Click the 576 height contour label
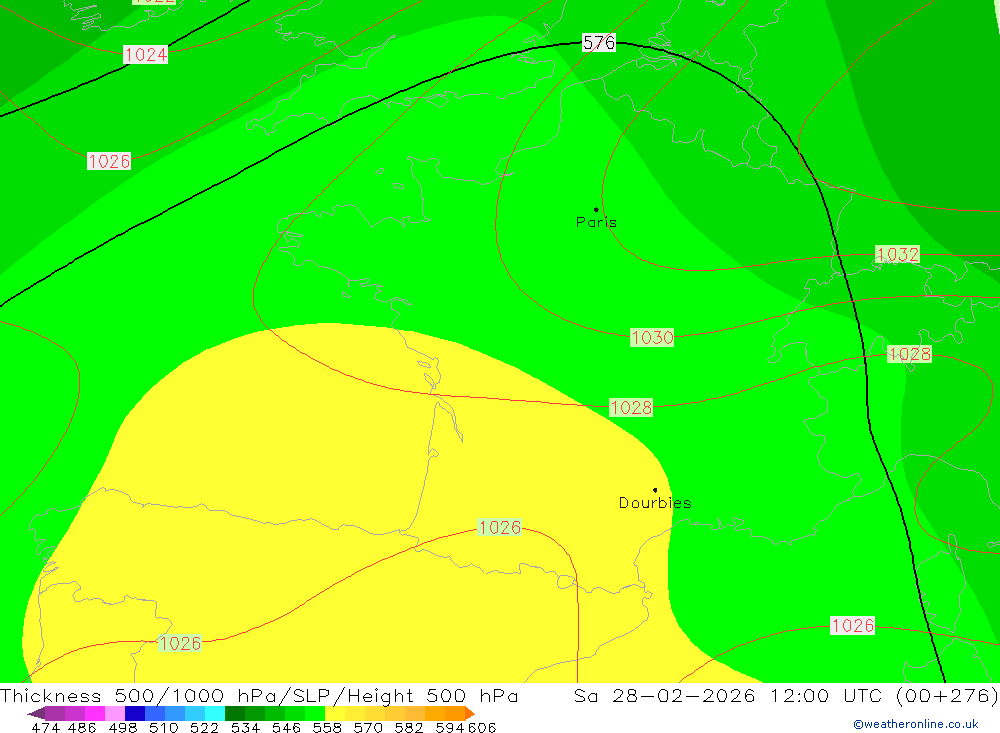Image resolution: width=1000 pixels, height=733 pixels. (x=599, y=43)
